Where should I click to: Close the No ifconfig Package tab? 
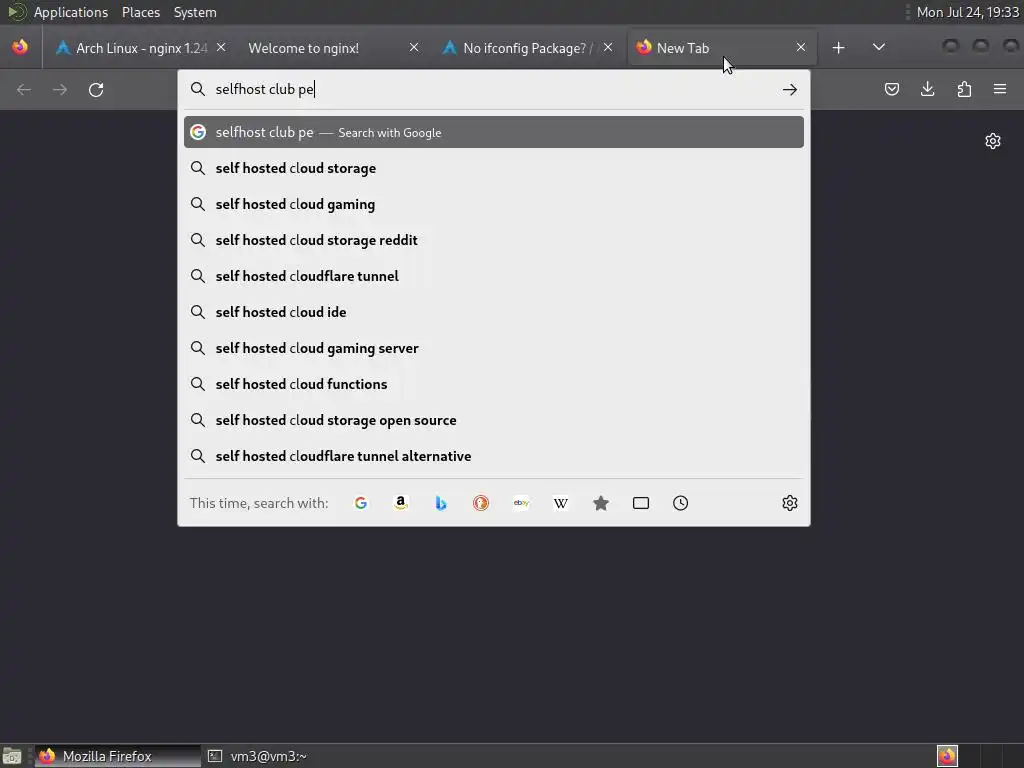coord(608,47)
